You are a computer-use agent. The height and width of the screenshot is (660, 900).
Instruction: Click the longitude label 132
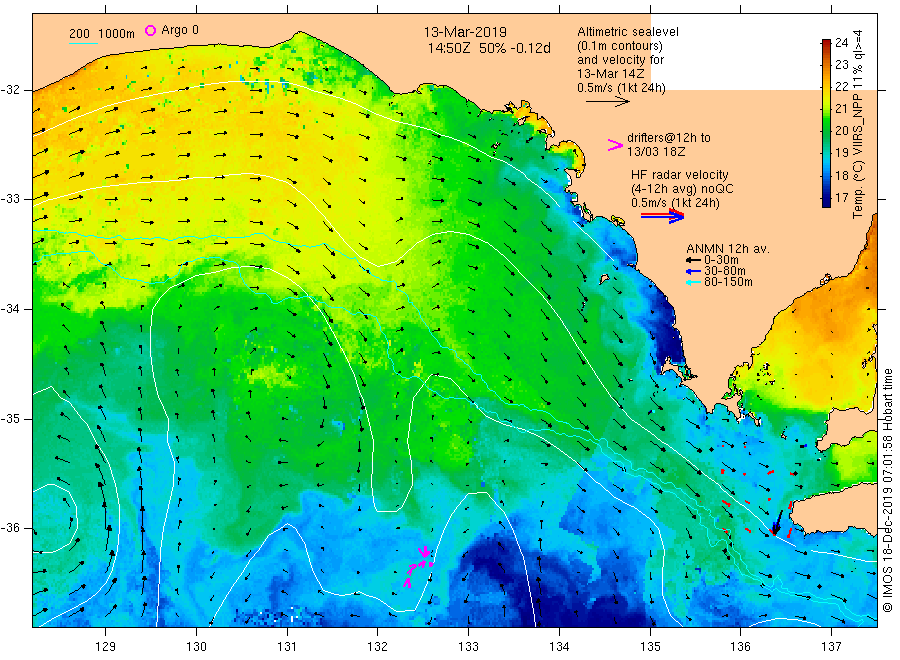click(x=378, y=647)
